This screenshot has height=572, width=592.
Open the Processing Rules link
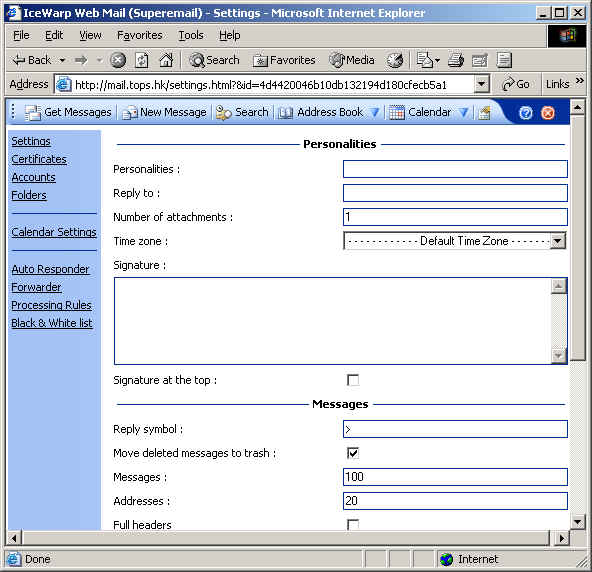[51, 305]
